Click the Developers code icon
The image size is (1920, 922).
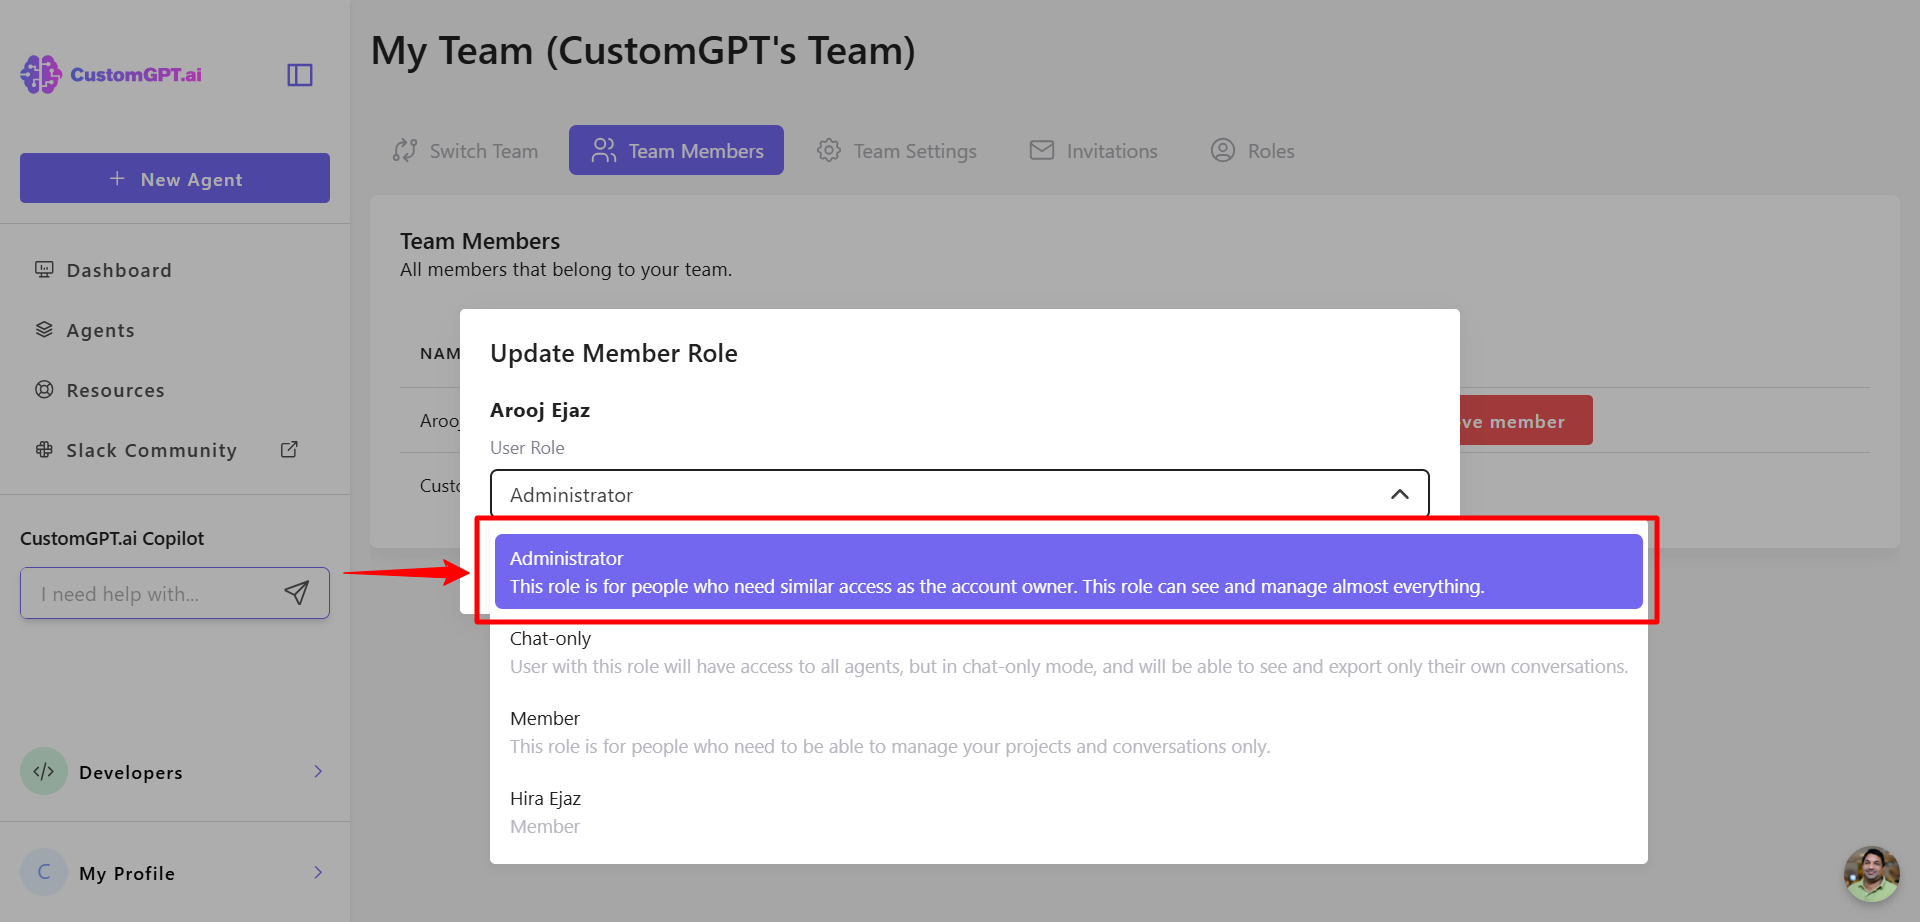[44, 771]
